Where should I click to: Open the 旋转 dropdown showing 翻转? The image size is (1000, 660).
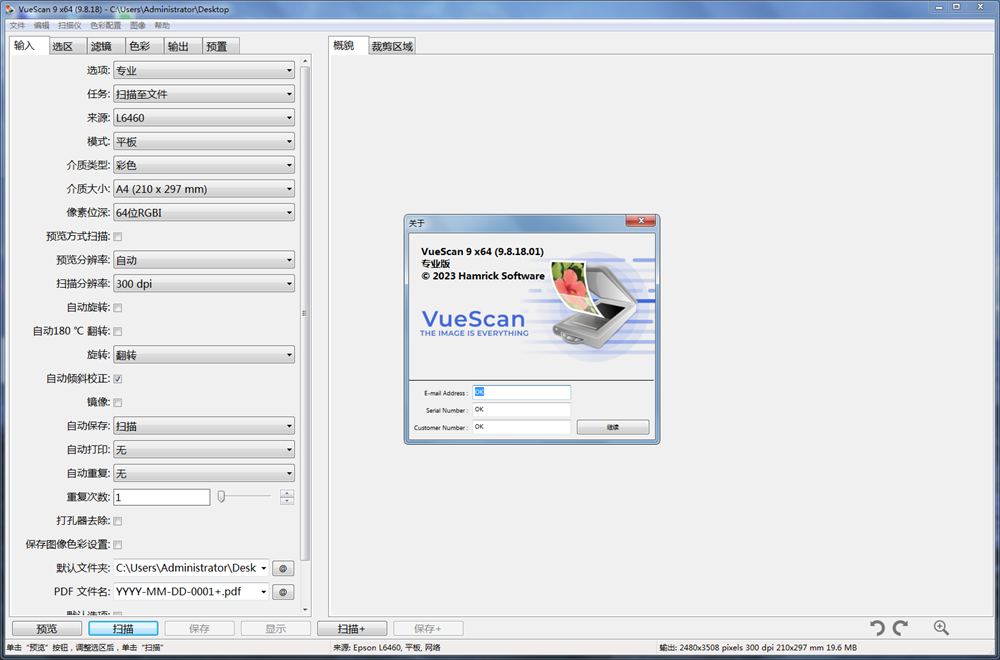click(x=204, y=355)
